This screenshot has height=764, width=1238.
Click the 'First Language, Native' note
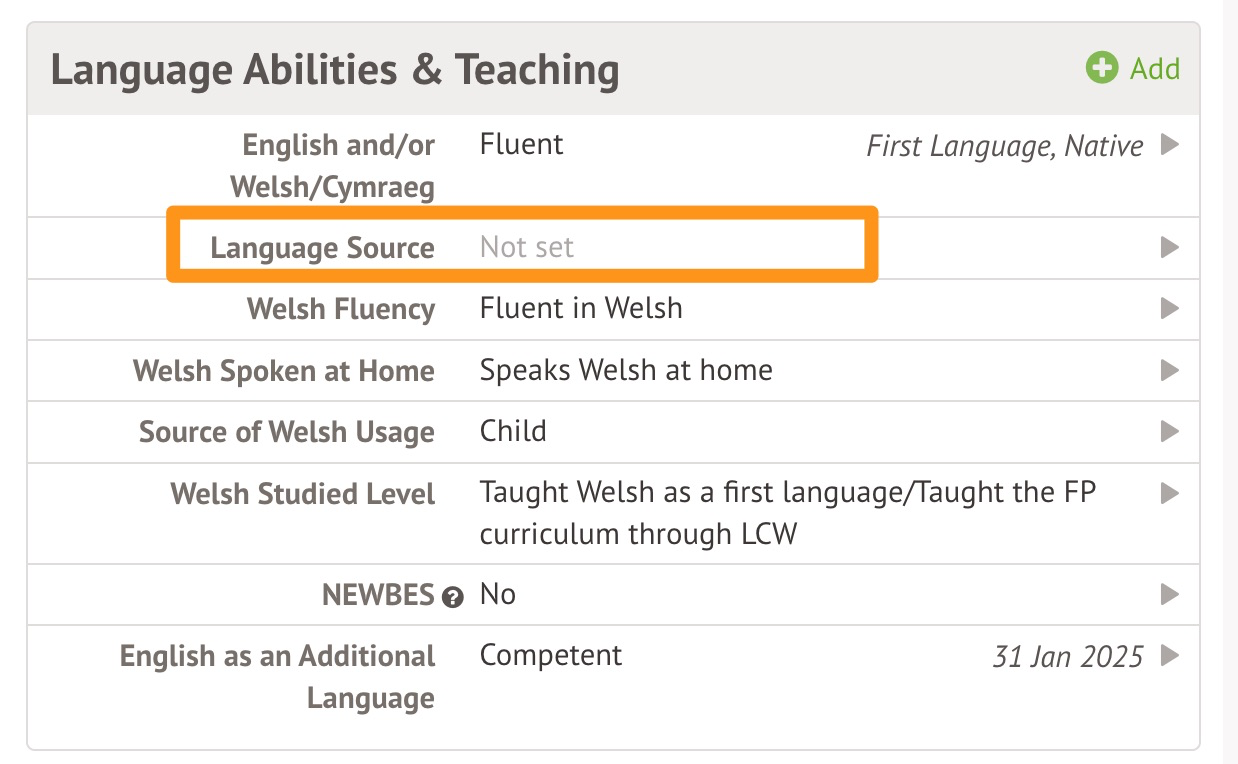tap(1004, 146)
